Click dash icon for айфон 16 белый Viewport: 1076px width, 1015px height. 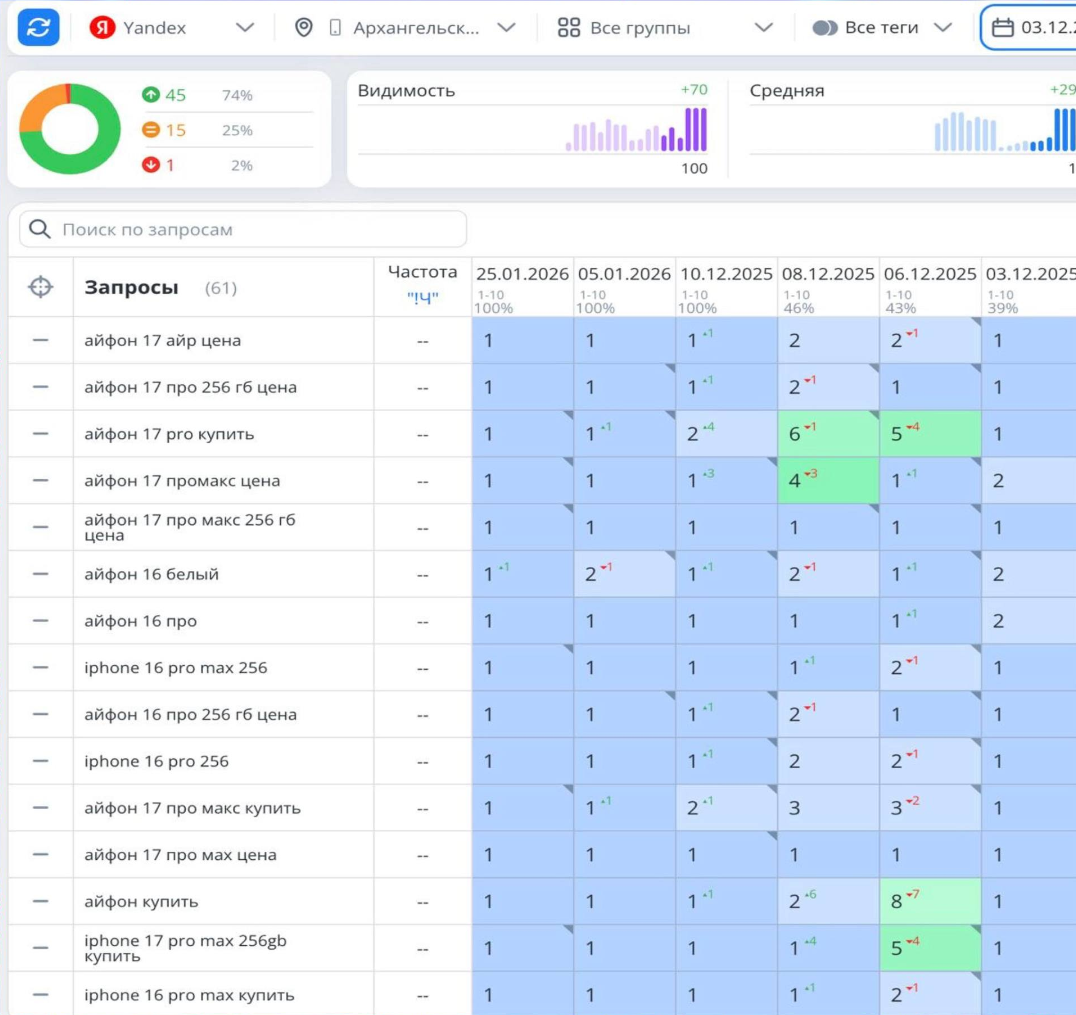(40, 574)
